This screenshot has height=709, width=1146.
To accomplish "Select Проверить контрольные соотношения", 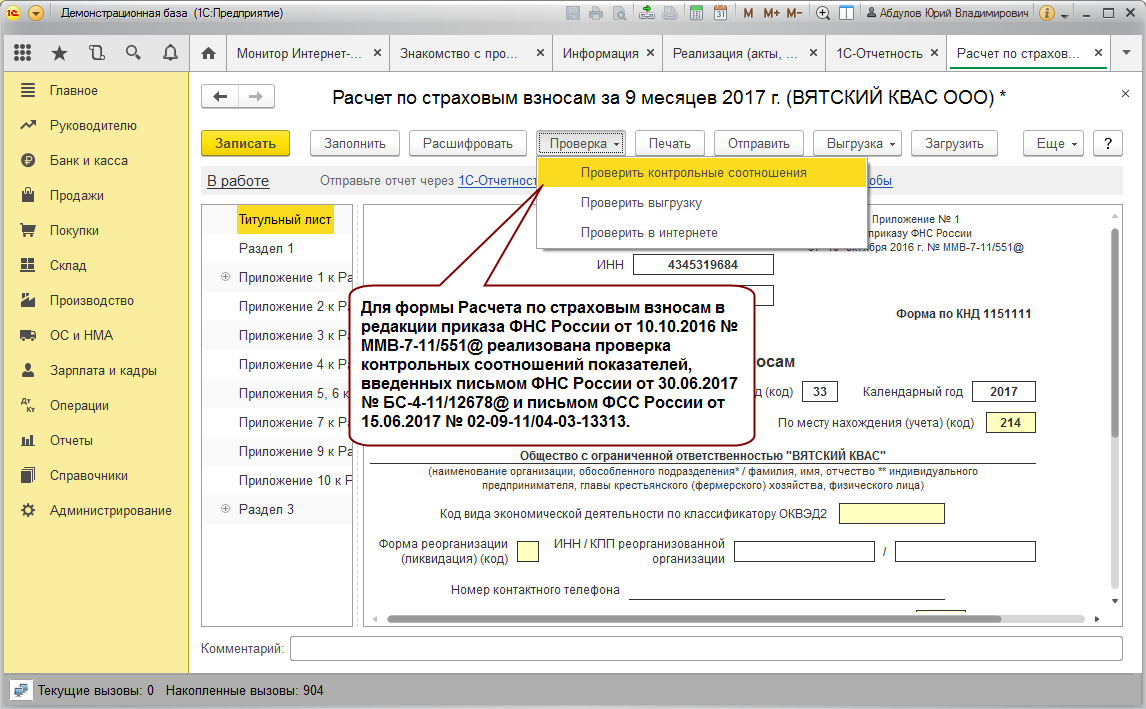I will point(701,172).
